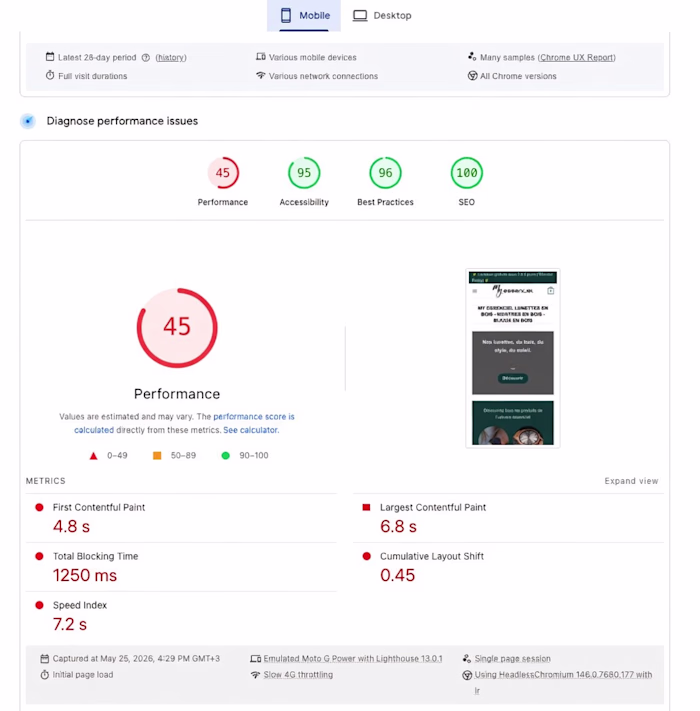Open the performance score is calculated link
Viewport: 700px width, 711px height.
pyautogui.click(x=185, y=423)
